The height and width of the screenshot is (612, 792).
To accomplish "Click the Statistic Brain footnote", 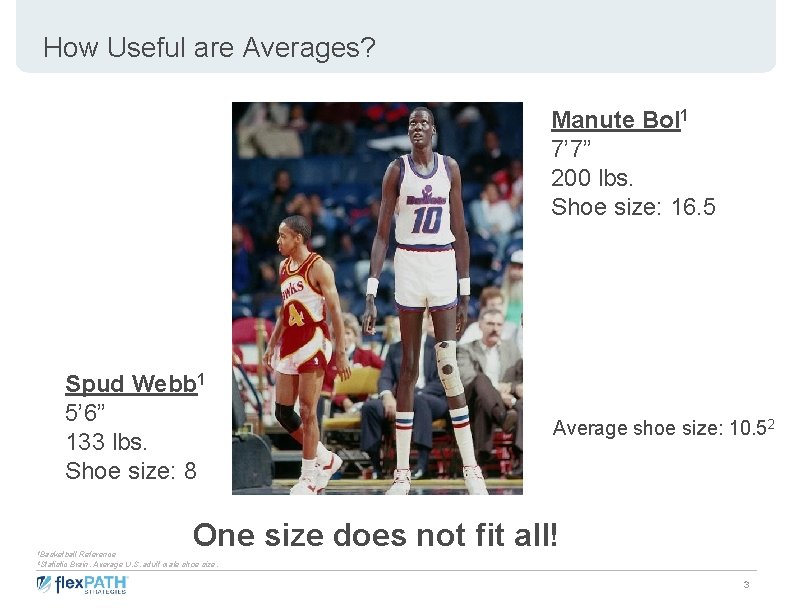I will (x=127, y=564).
